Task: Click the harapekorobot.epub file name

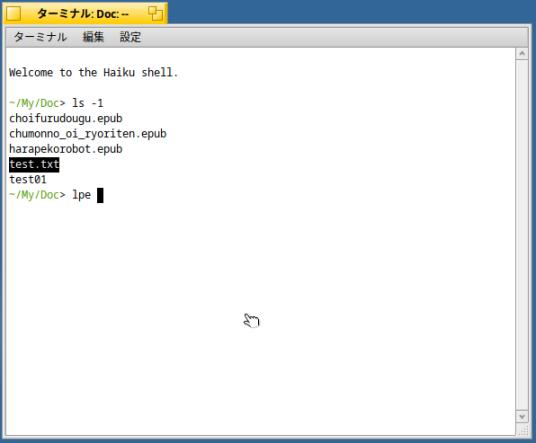Action: pos(66,149)
